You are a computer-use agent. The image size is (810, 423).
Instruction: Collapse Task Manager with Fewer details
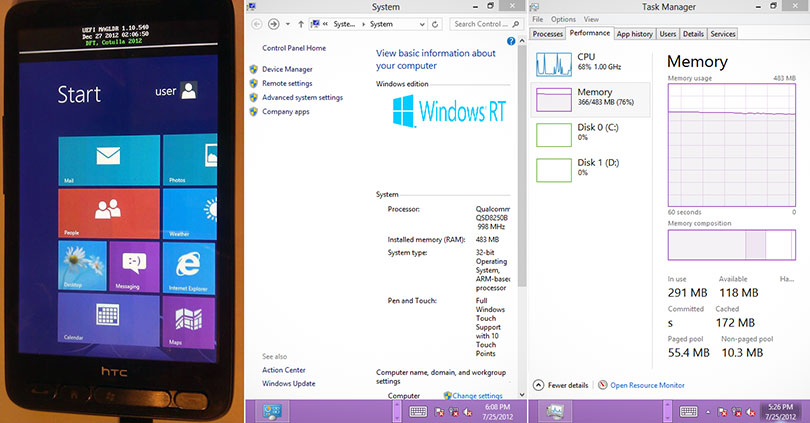(x=563, y=385)
